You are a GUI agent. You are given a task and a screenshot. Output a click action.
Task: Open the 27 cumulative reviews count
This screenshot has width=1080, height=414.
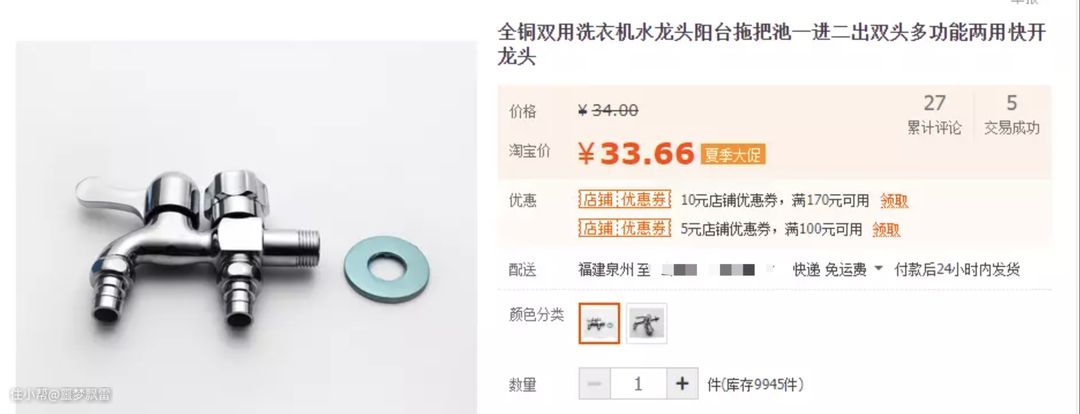click(935, 114)
